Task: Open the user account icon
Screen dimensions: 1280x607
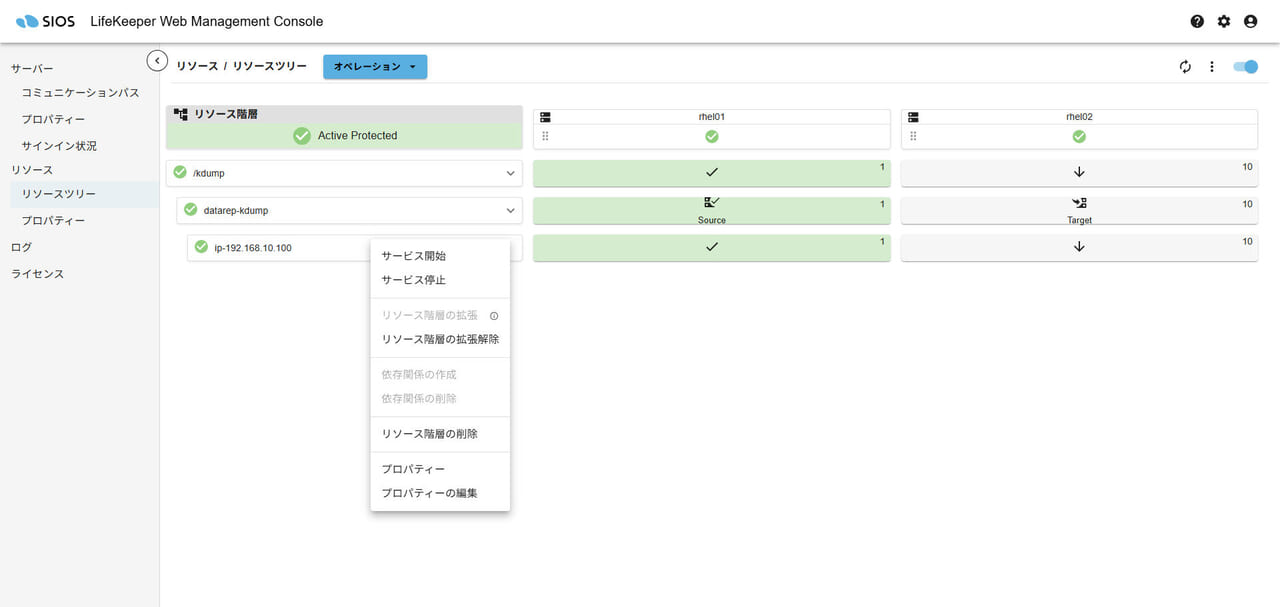Action: [x=1250, y=21]
